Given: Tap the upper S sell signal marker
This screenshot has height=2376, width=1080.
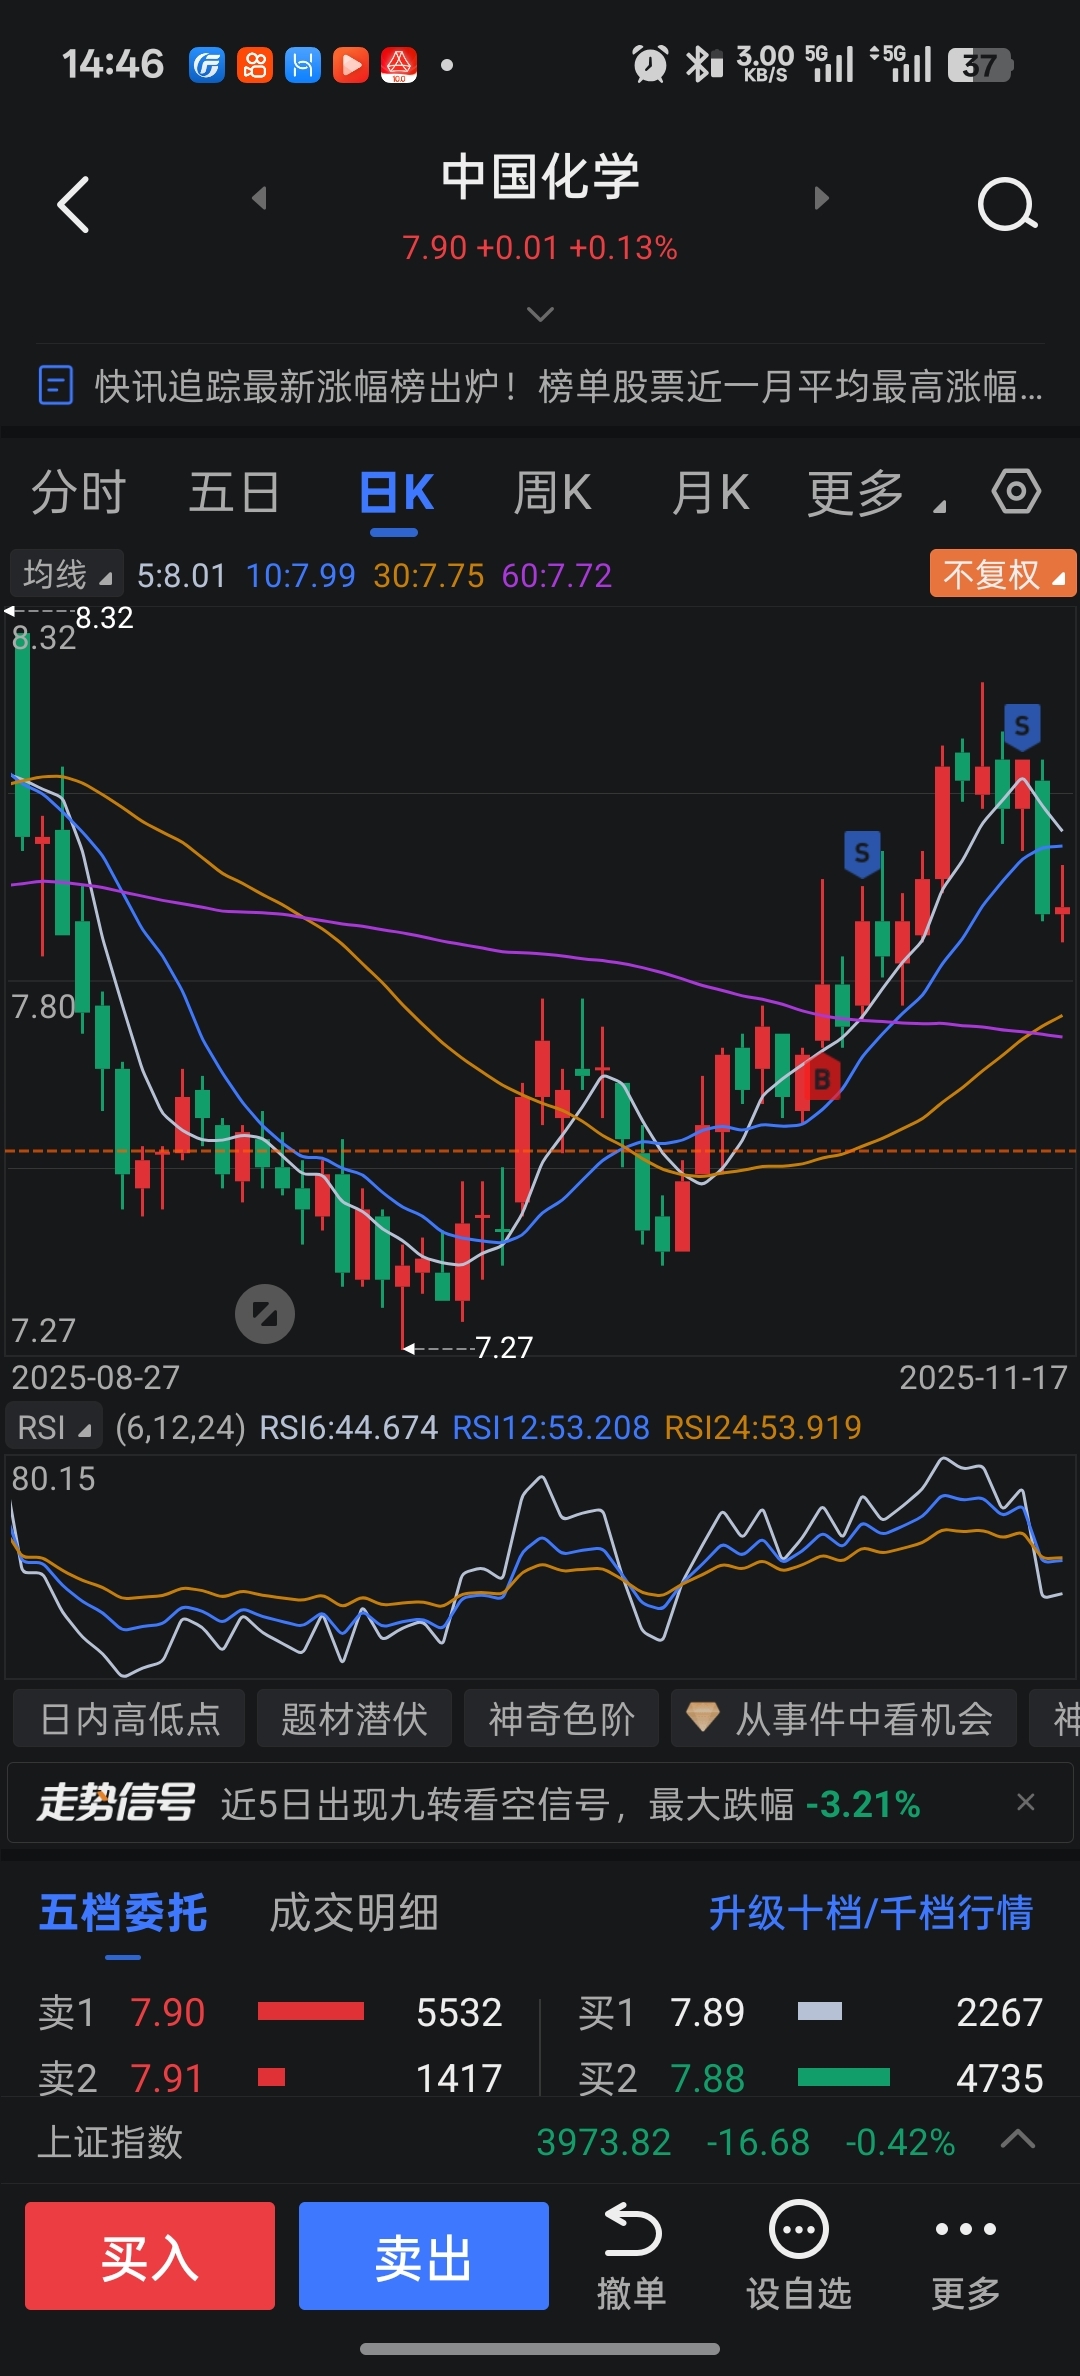Looking at the screenshot, I should 1021,727.
